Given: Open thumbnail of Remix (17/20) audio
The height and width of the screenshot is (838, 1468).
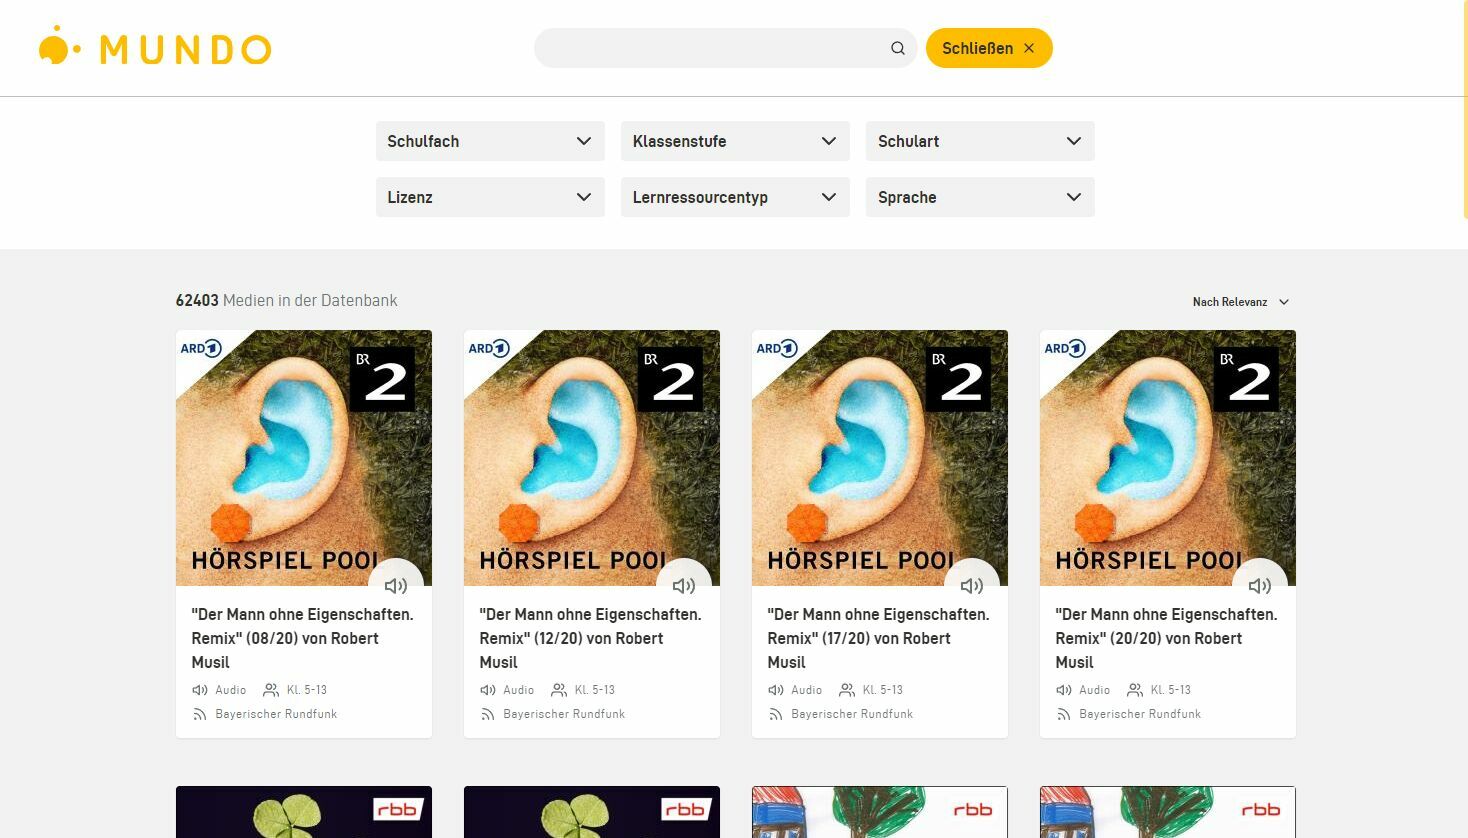Looking at the screenshot, I should [880, 458].
